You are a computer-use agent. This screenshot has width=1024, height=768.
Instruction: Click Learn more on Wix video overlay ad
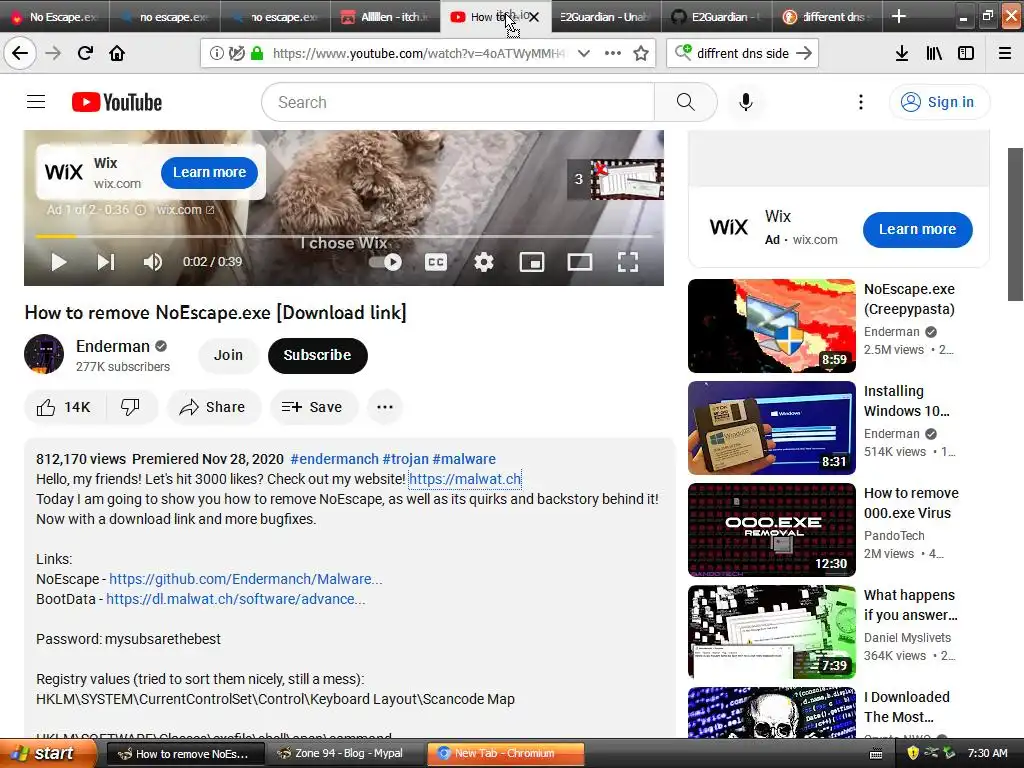point(209,172)
